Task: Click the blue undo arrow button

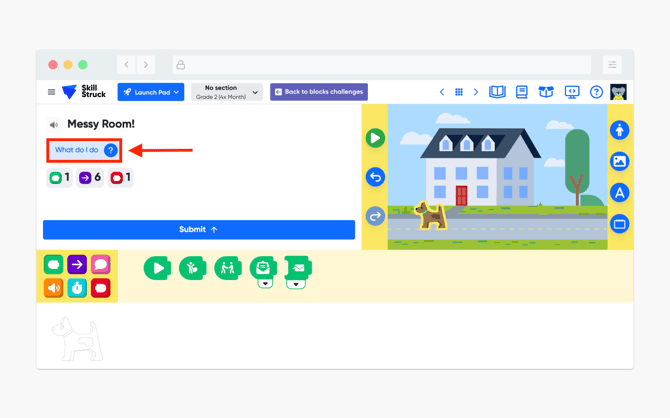Action: pyautogui.click(x=375, y=177)
